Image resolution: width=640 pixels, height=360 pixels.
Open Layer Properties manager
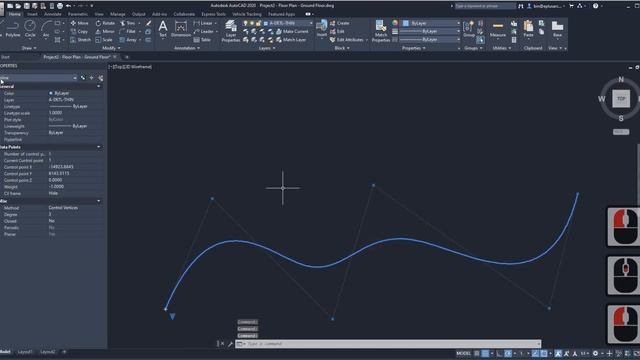pos(231,31)
